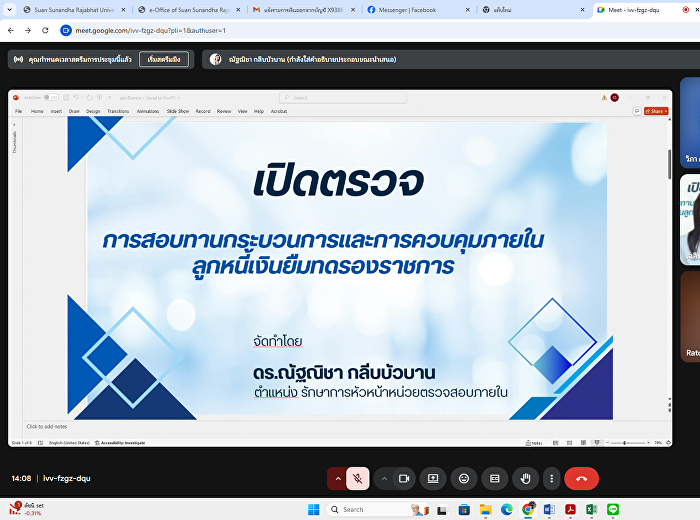
Task: Expand the collapsed Thumbnails pane arrow
Action: click(14, 125)
